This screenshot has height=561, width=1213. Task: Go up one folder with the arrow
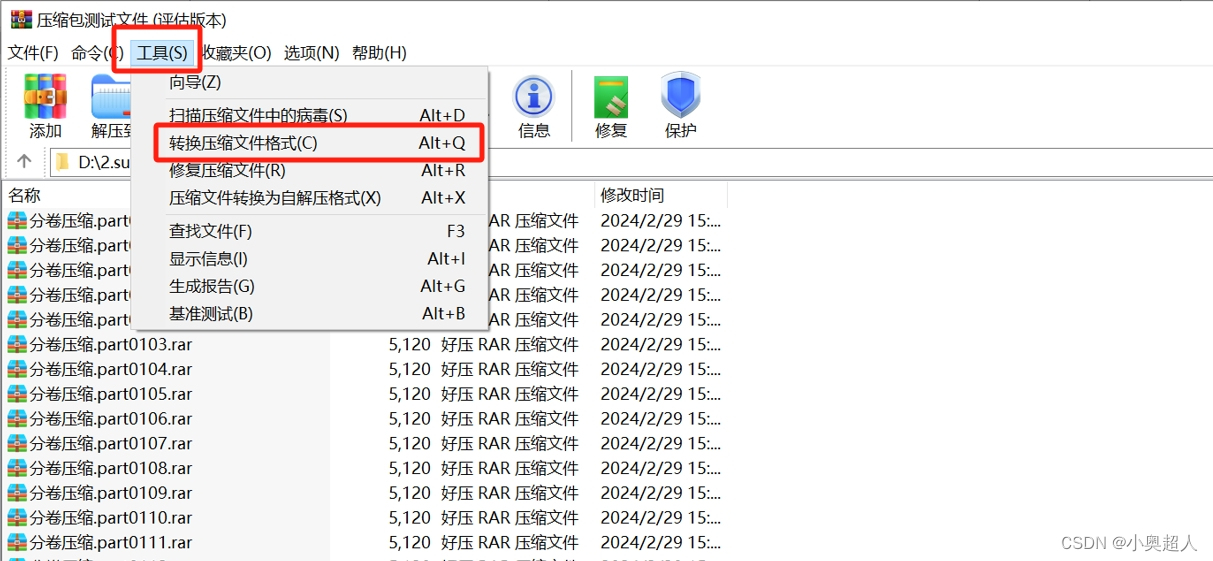[25, 161]
